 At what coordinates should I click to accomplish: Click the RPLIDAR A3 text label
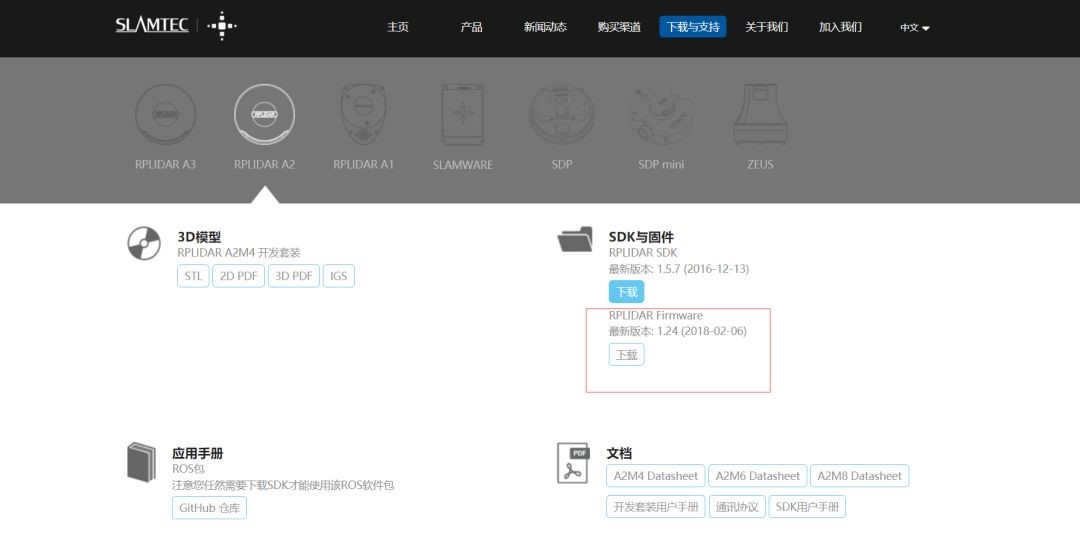point(165,164)
